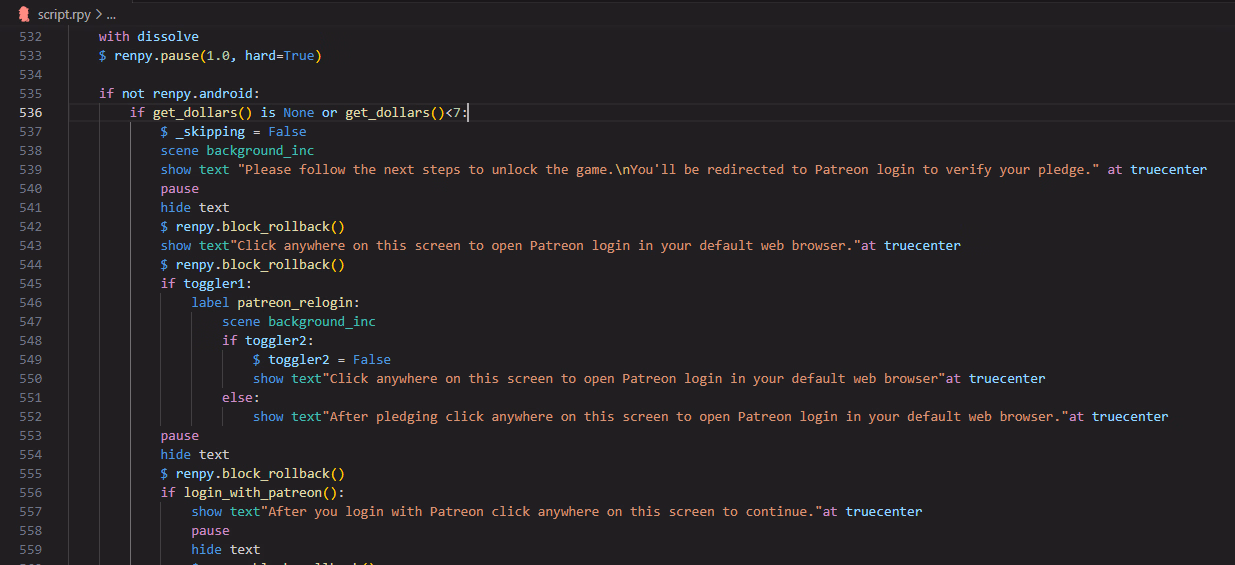Click on the _skipping = False statement

point(234,132)
